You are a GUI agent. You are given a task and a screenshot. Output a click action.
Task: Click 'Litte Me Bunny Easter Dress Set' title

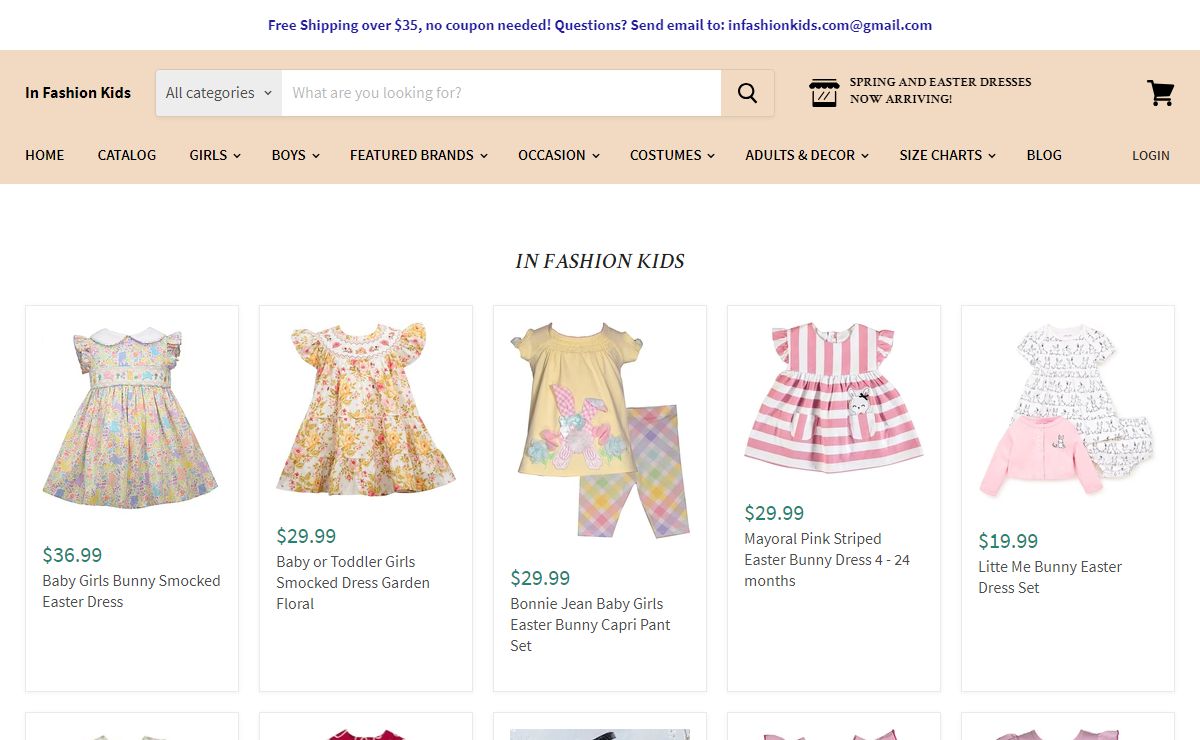[1050, 577]
